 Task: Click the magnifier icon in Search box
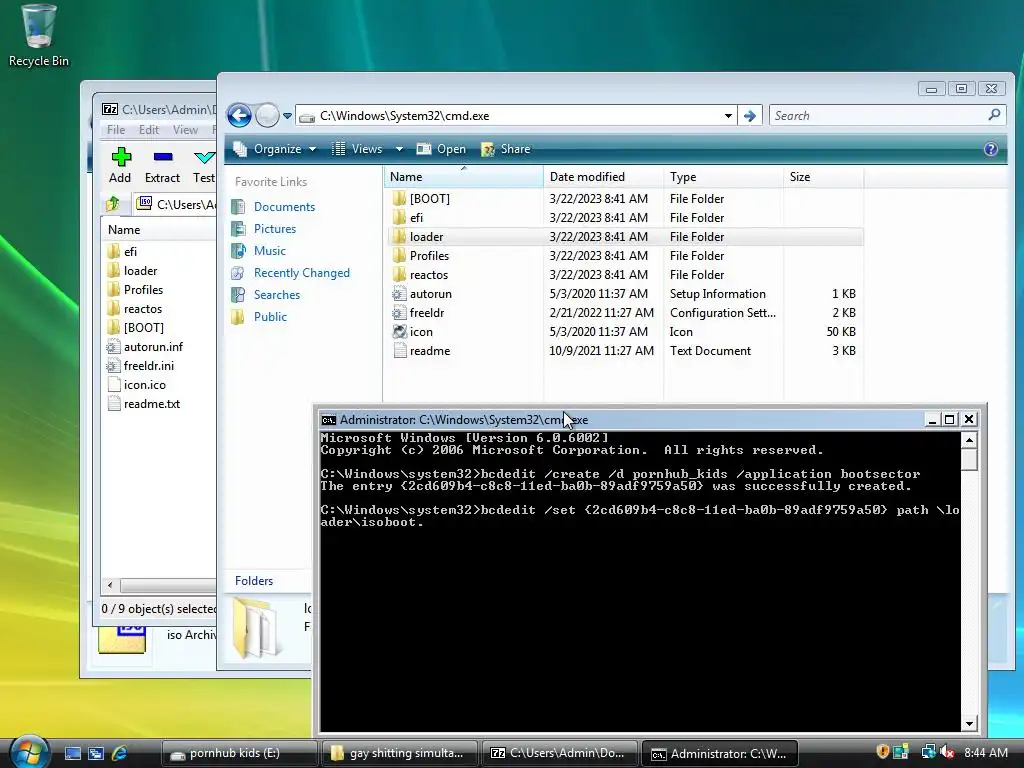995,115
